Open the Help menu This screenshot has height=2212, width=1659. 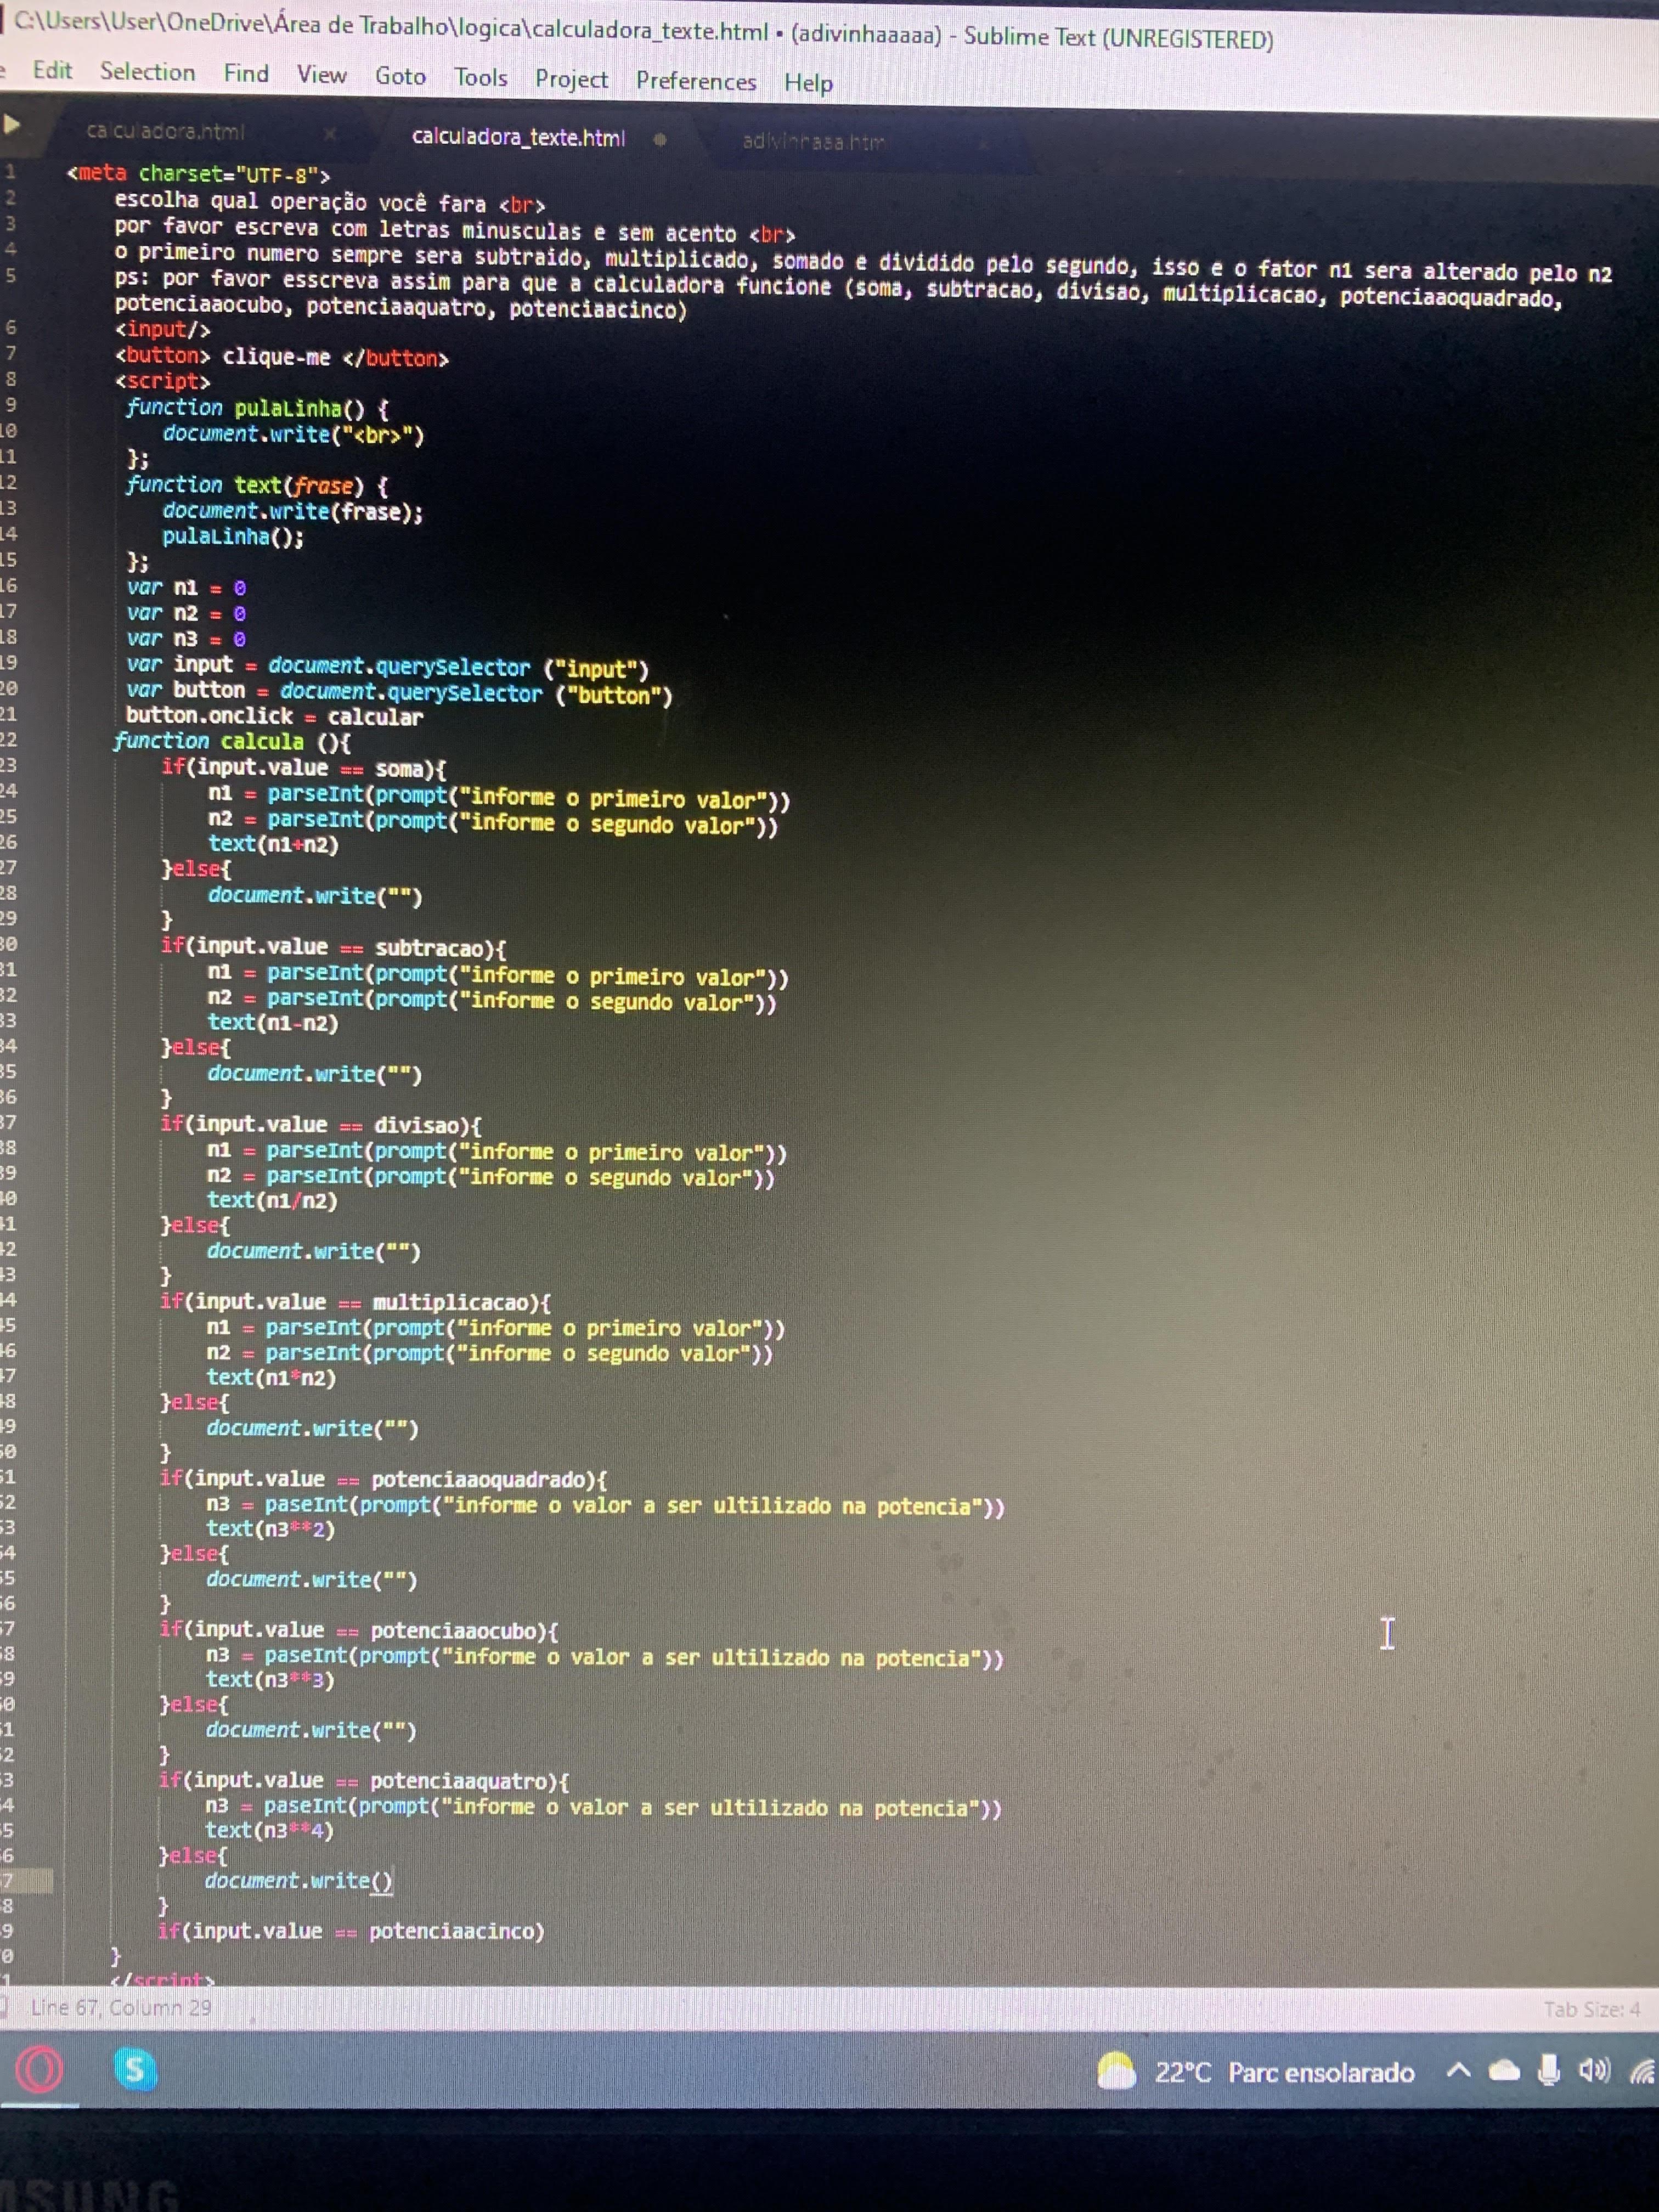point(808,83)
